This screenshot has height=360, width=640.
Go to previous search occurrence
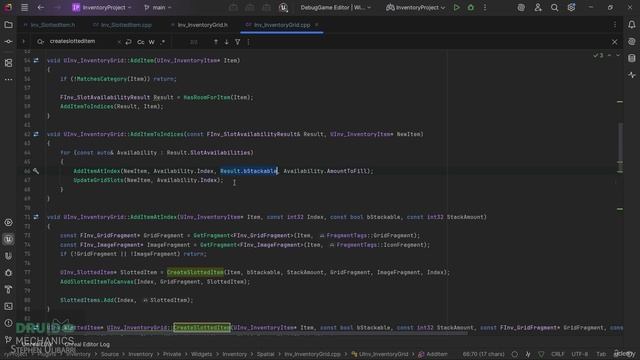(216, 42)
